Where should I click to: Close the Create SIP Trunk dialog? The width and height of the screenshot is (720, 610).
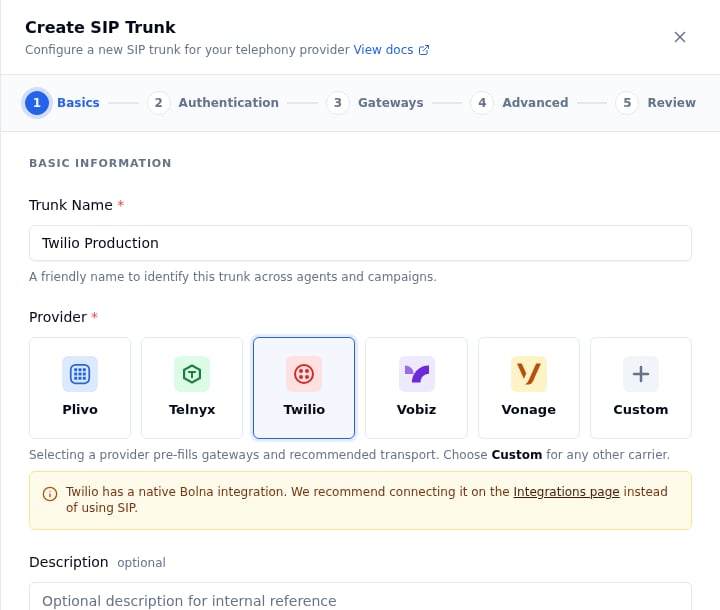[680, 37]
